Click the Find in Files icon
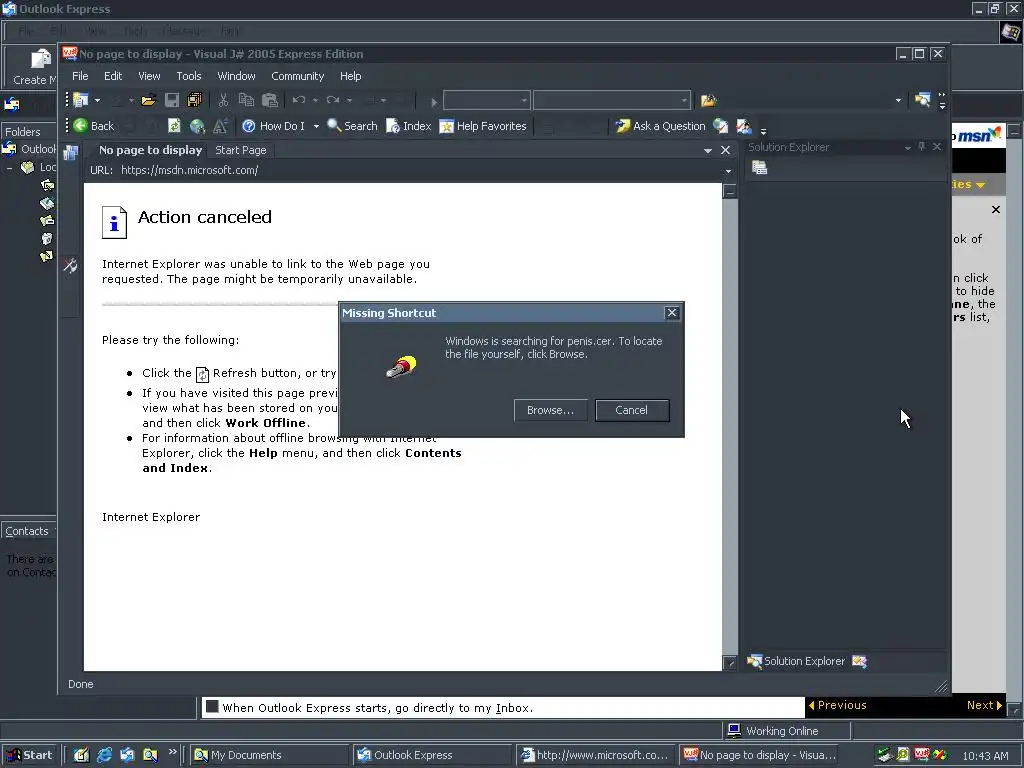The width and height of the screenshot is (1024, 768). coord(709,100)
